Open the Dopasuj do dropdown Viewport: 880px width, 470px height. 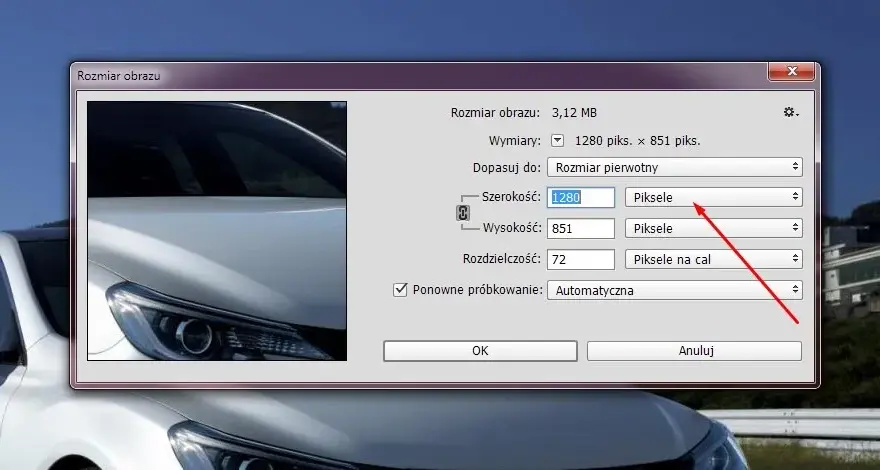point(675,167)
